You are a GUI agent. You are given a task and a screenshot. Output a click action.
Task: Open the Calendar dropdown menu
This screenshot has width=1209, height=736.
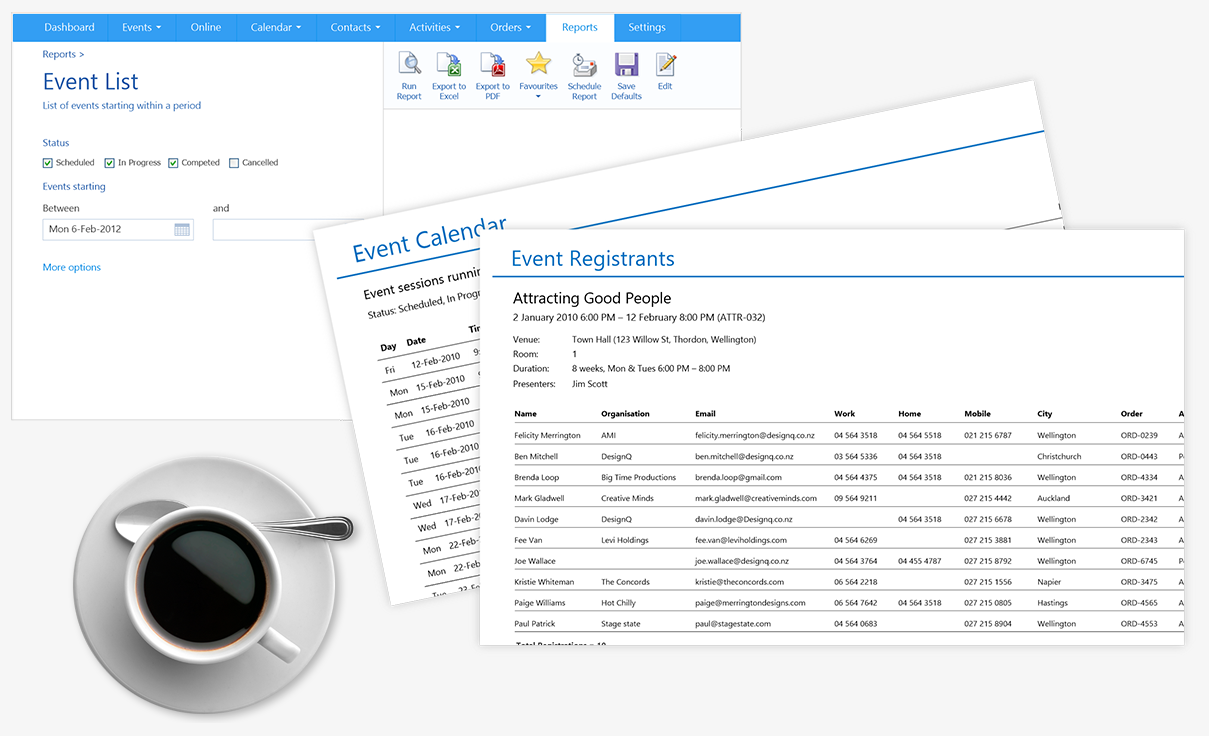276,28
